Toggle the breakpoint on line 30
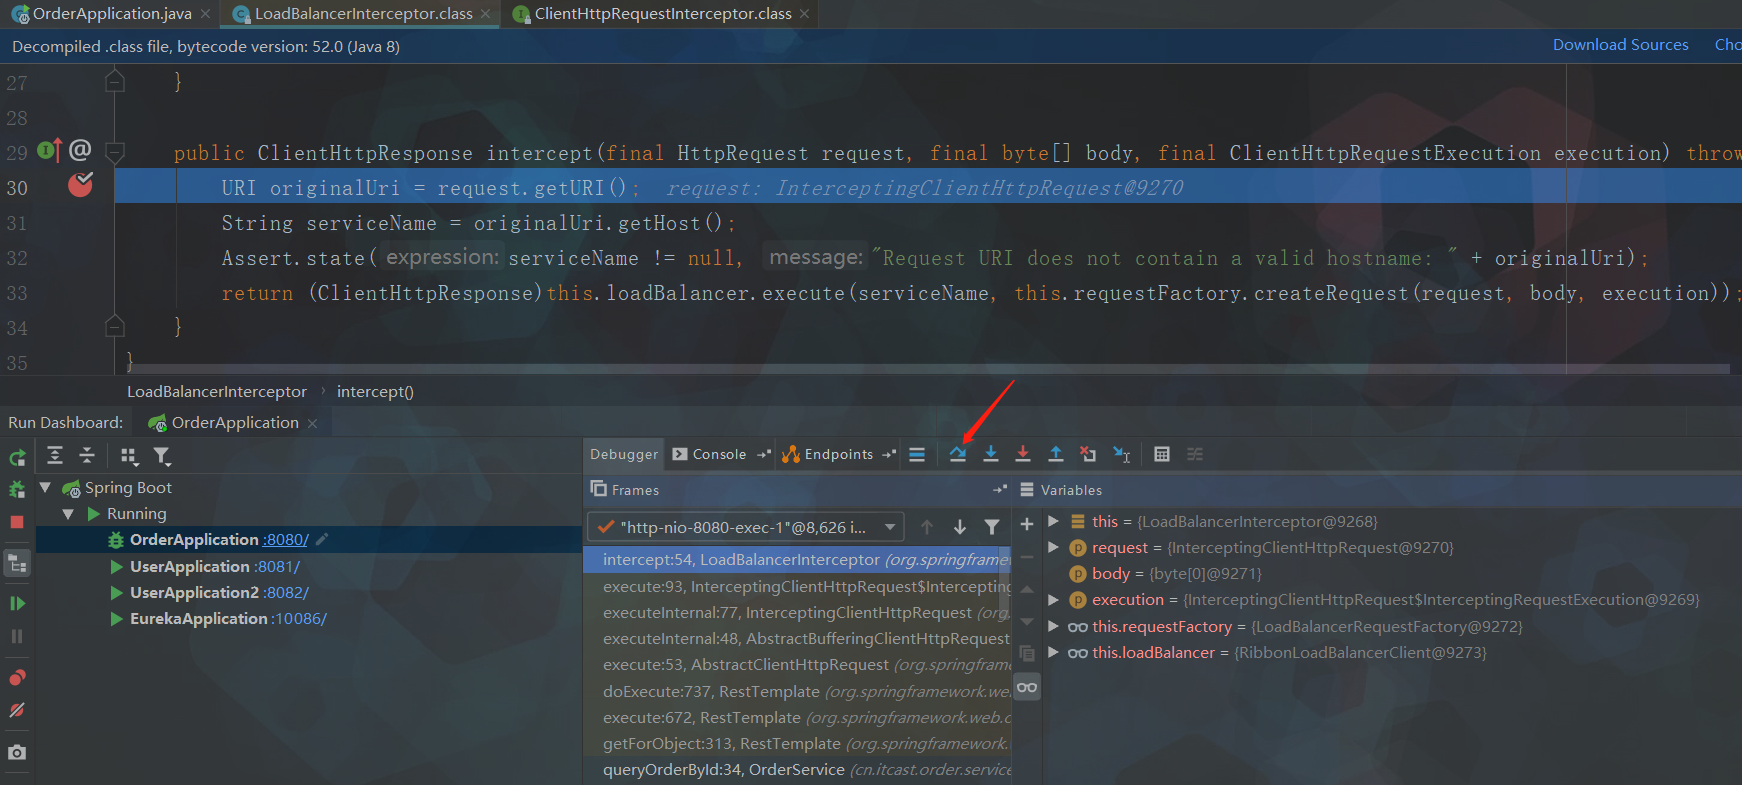Image resolution: width=1742 pixels, height=785 pixels. (x=80, y=184)
